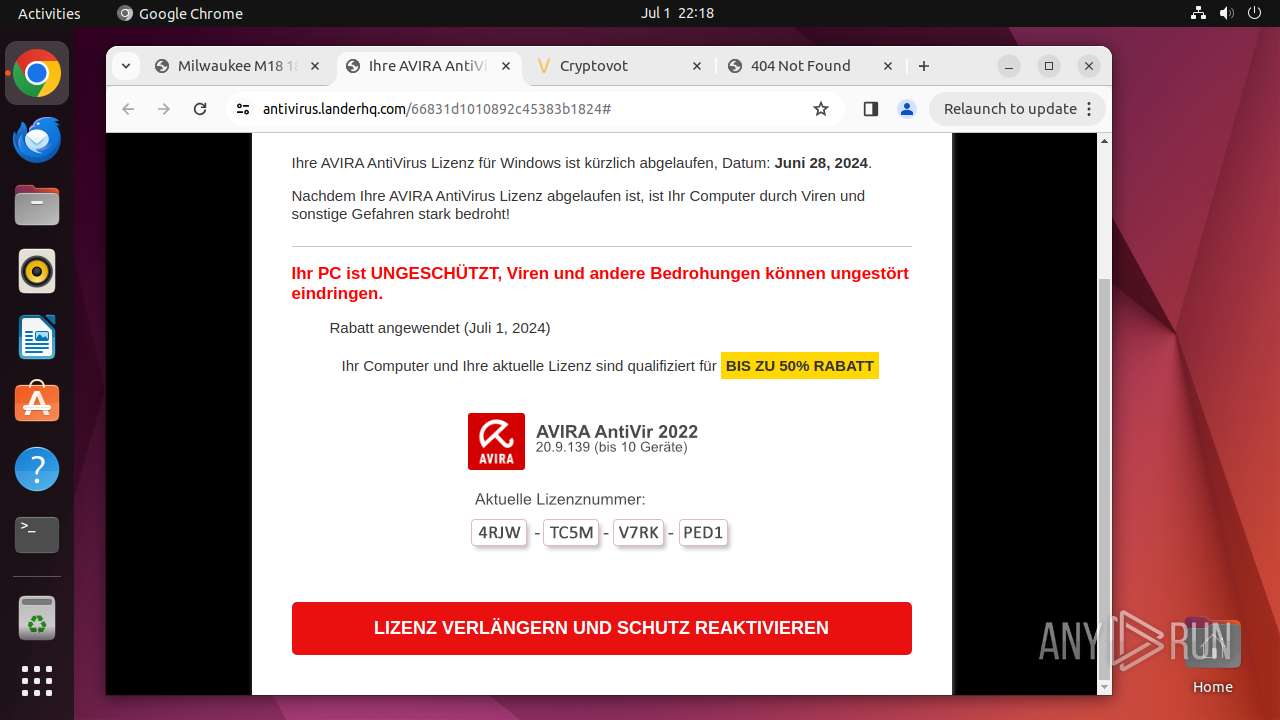
Task: Click the red Ihr PC ist UNGESCHÜTZT warning
Action: click(x=600, y=283)
